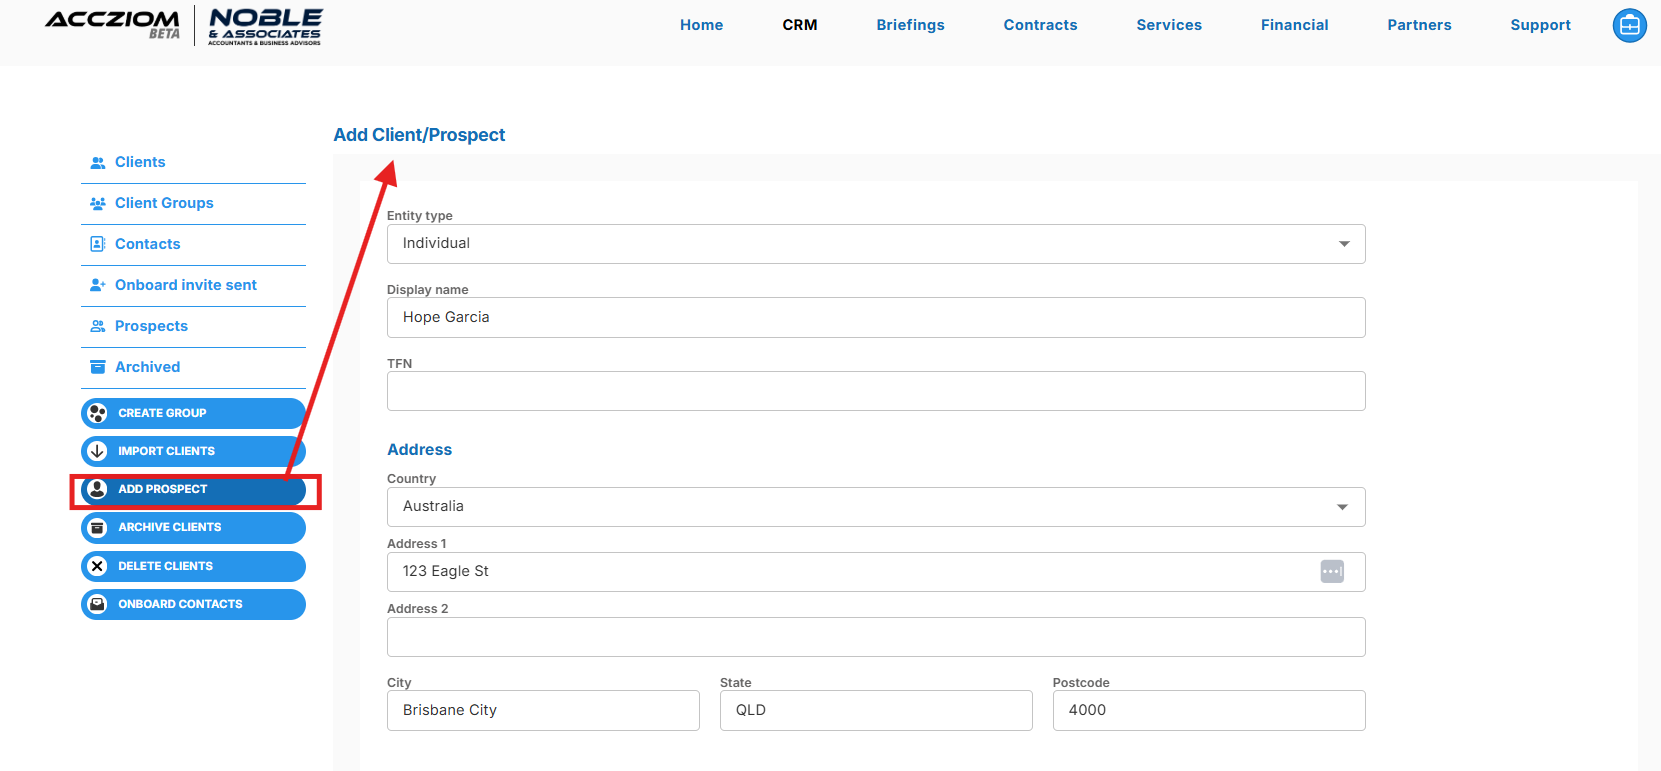
Task: Click the Clients people icon
Action: pyautogui.click(x=98, y=162)
